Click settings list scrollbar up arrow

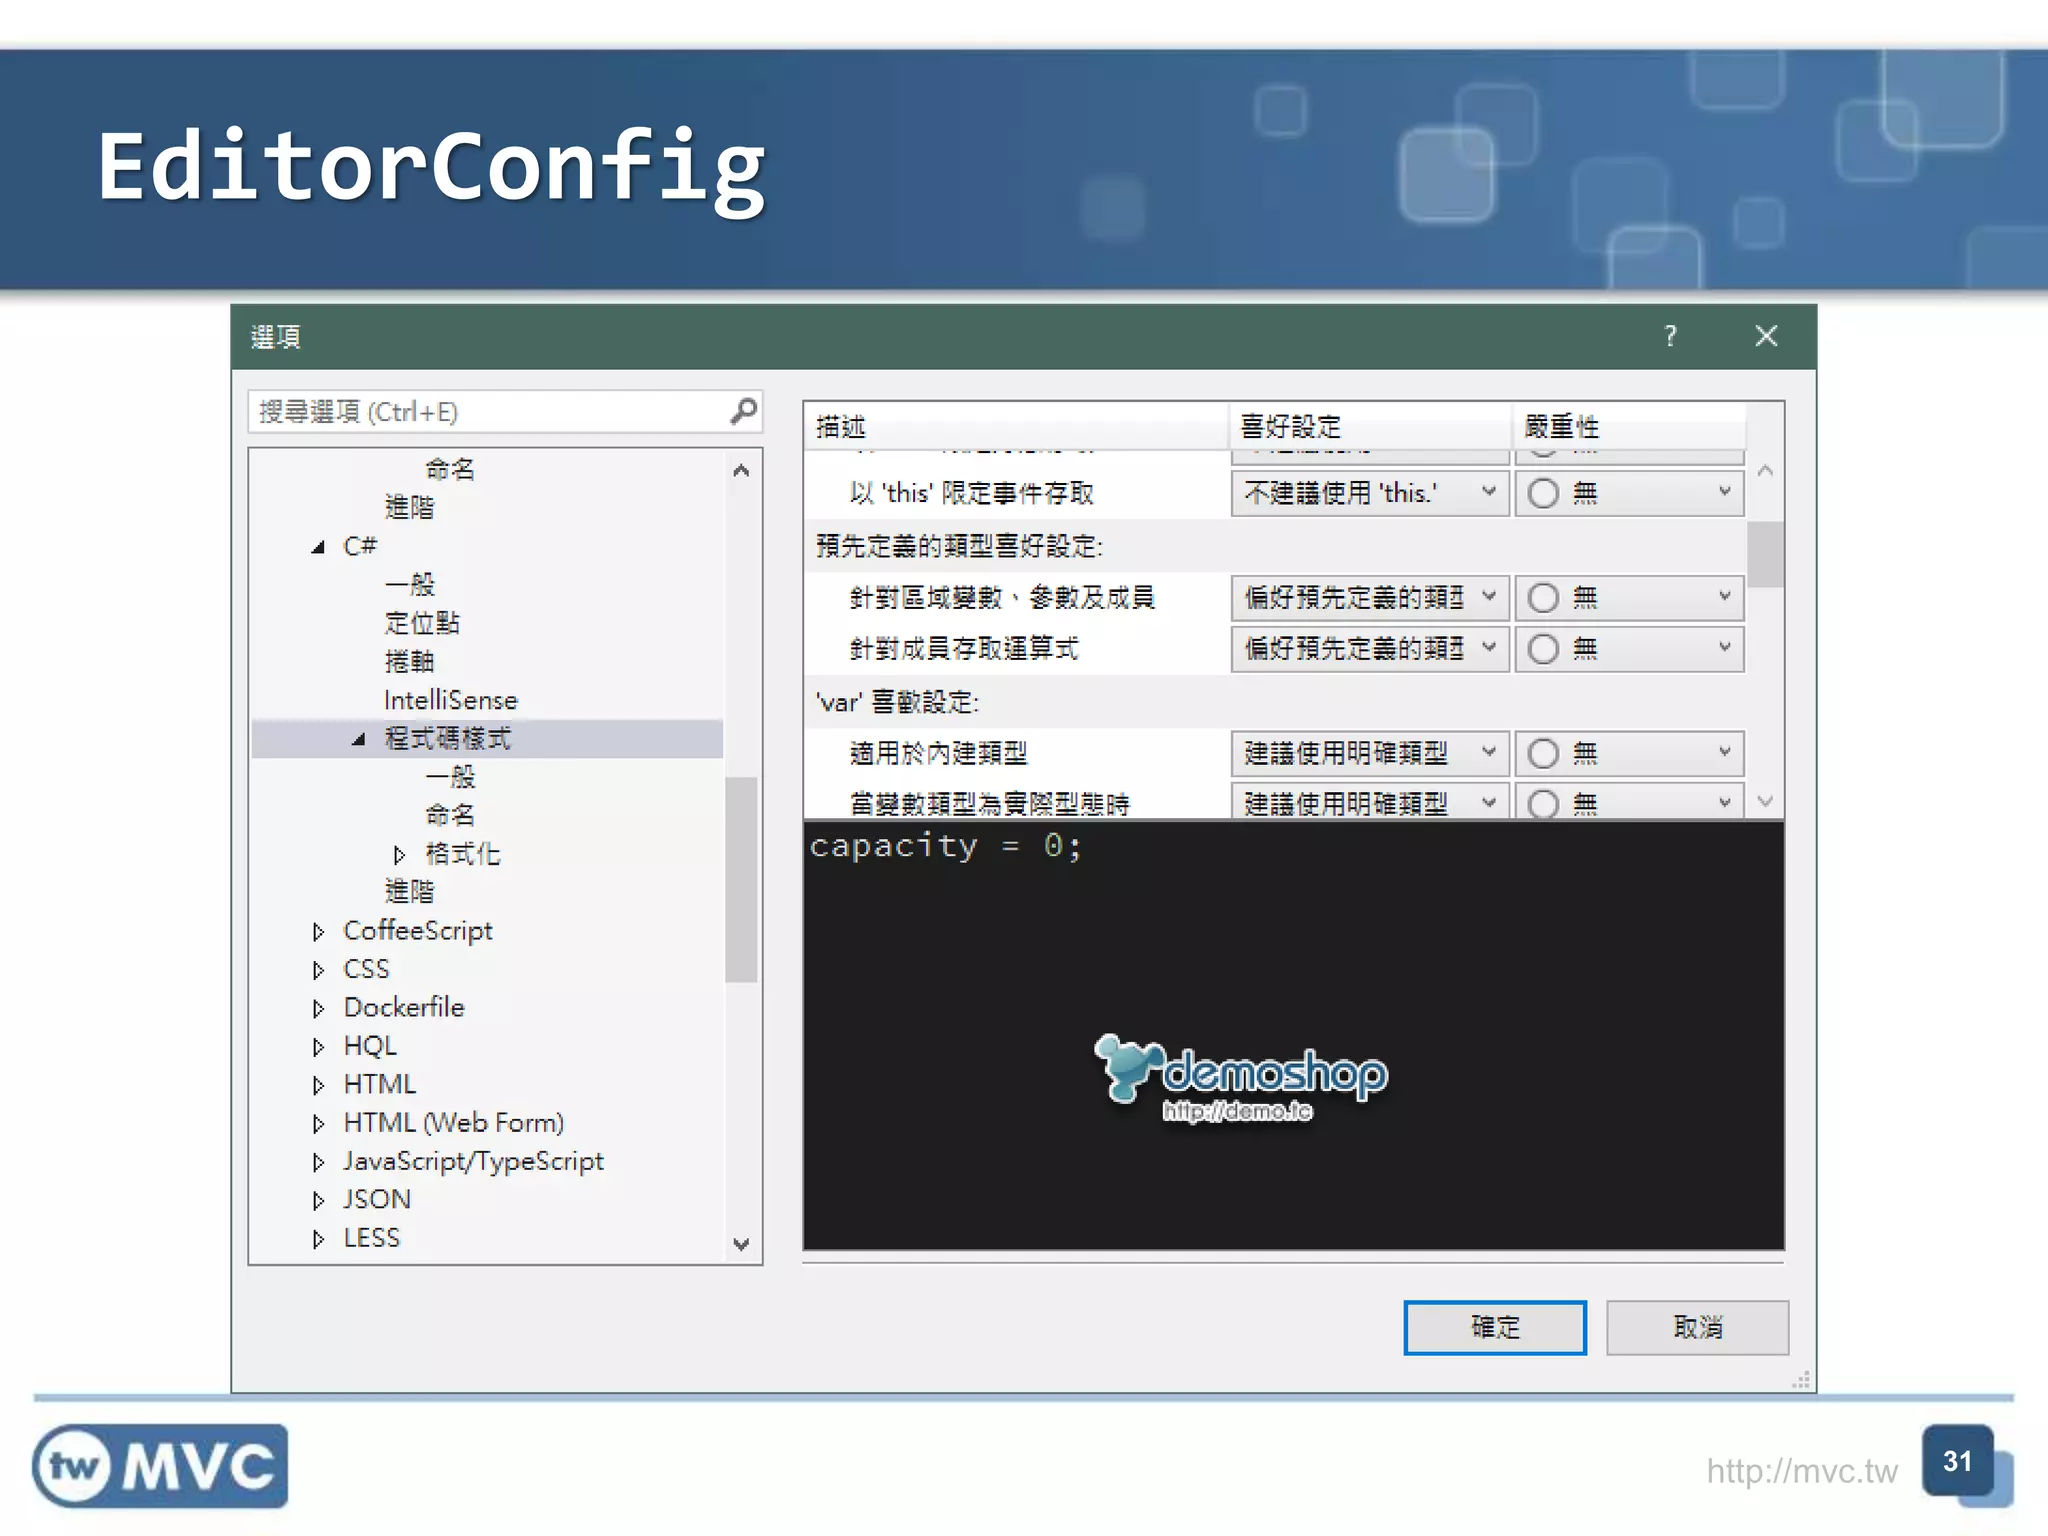[1766, 470]
